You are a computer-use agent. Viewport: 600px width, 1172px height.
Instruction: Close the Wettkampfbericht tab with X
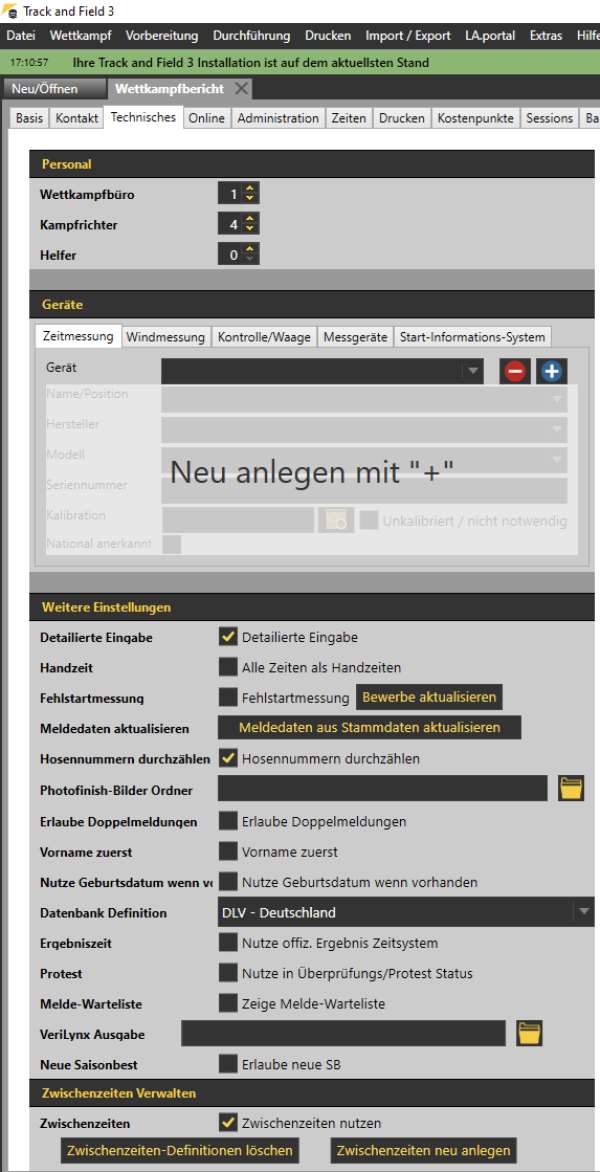pos(241,88)
